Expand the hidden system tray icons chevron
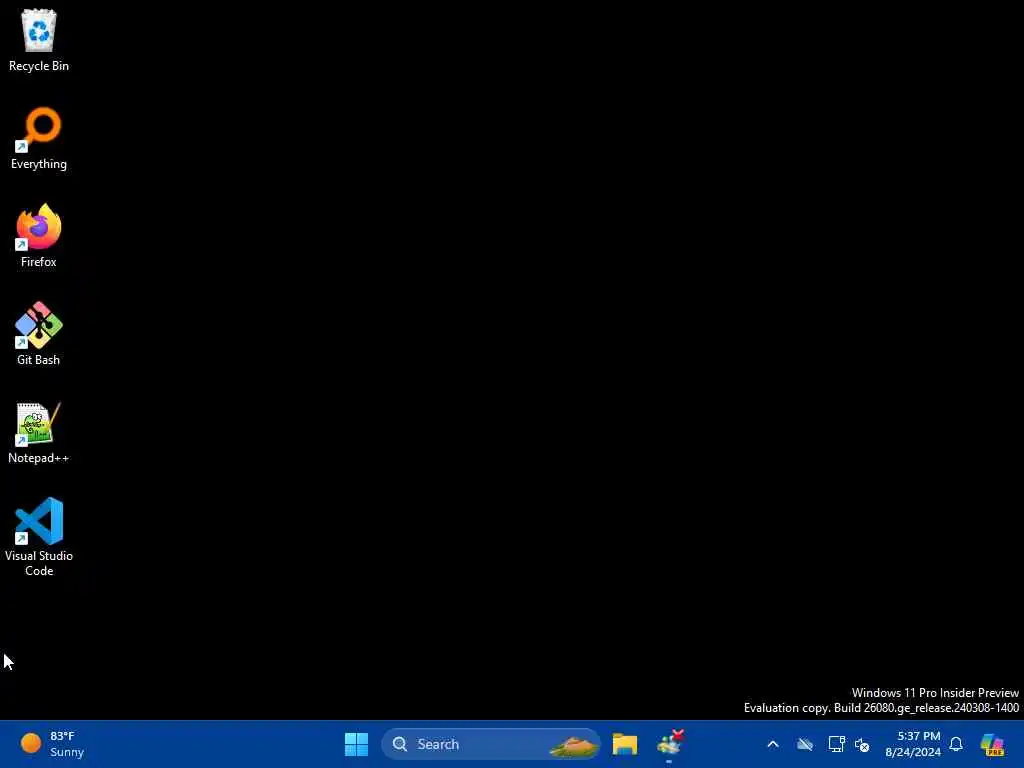The width and height of the screenshot is (1024, 768). coord(773,744)
